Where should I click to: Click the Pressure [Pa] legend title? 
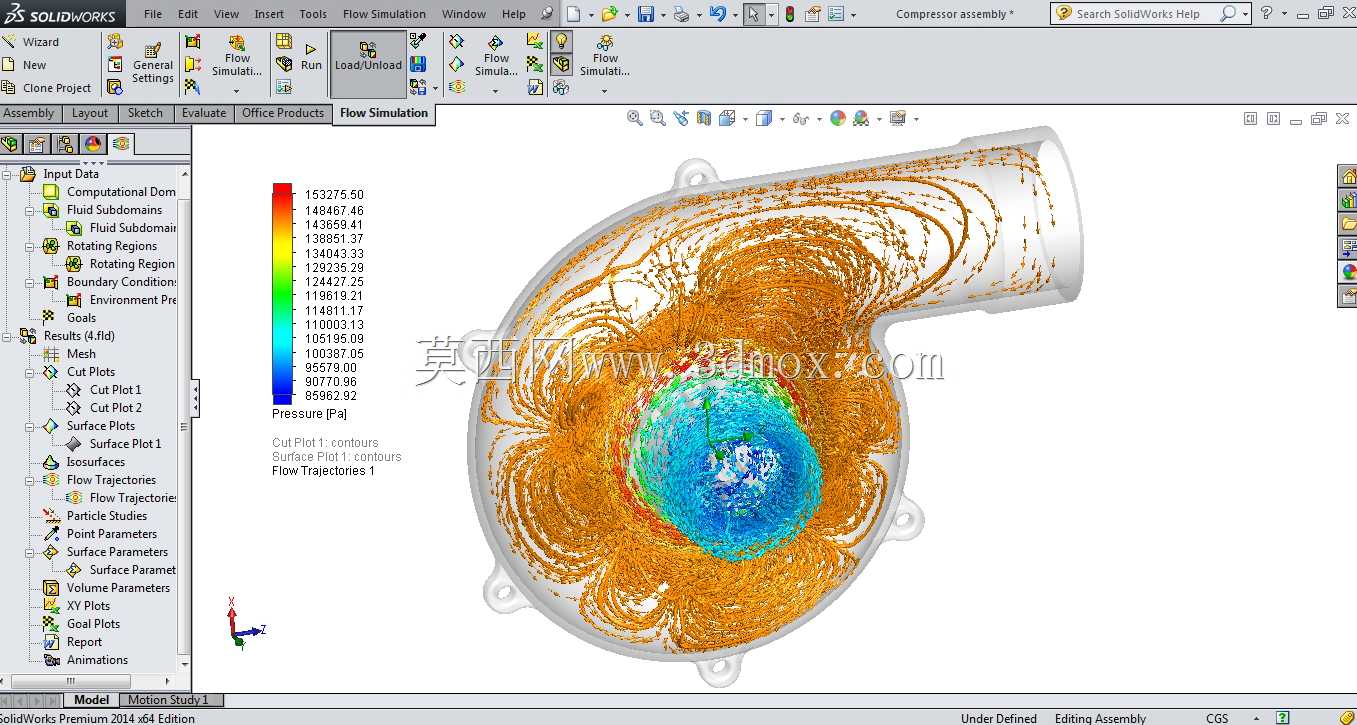[x=311, y=413]
